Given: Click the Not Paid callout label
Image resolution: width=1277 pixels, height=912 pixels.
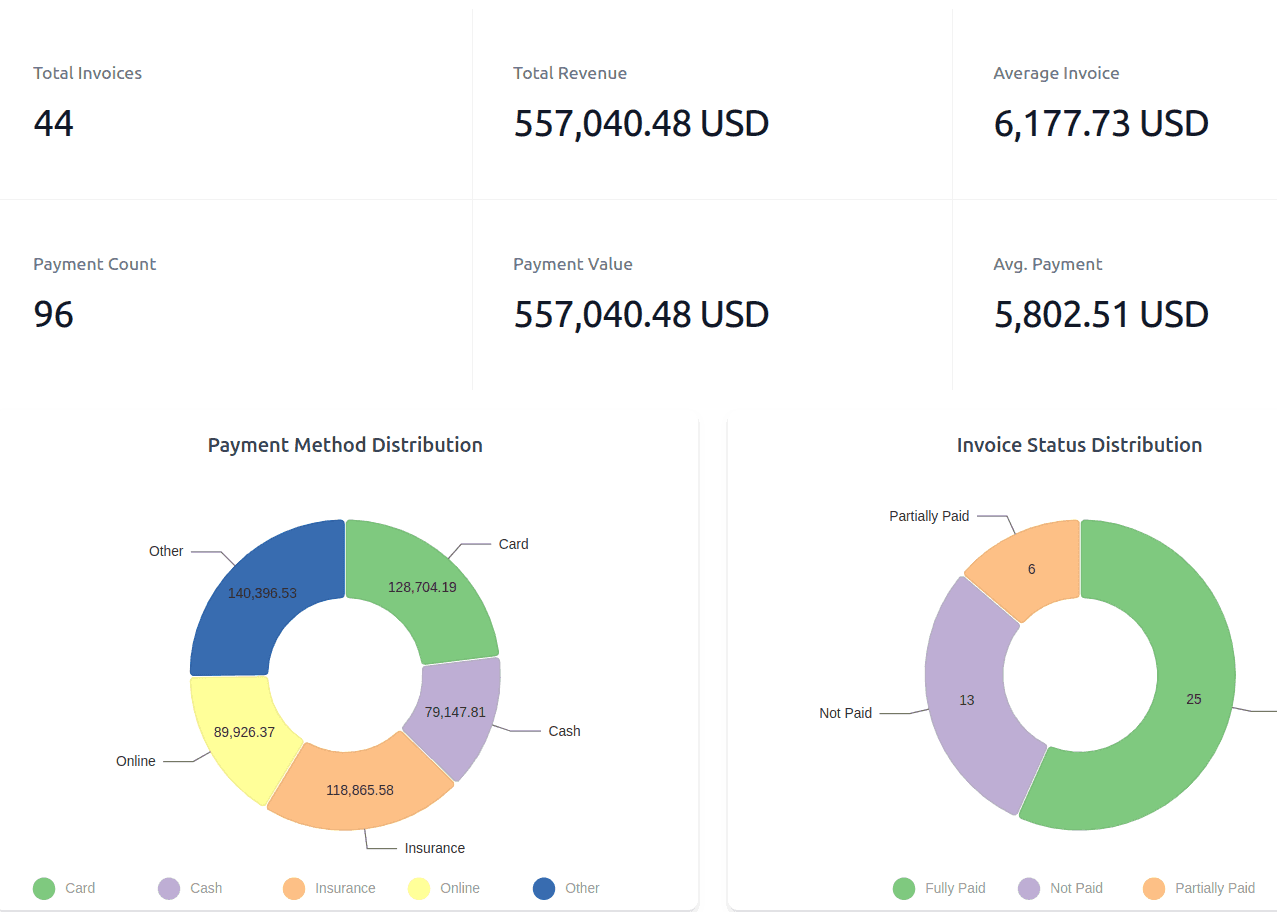Looking at the screenshot, I should click(846, 713).
